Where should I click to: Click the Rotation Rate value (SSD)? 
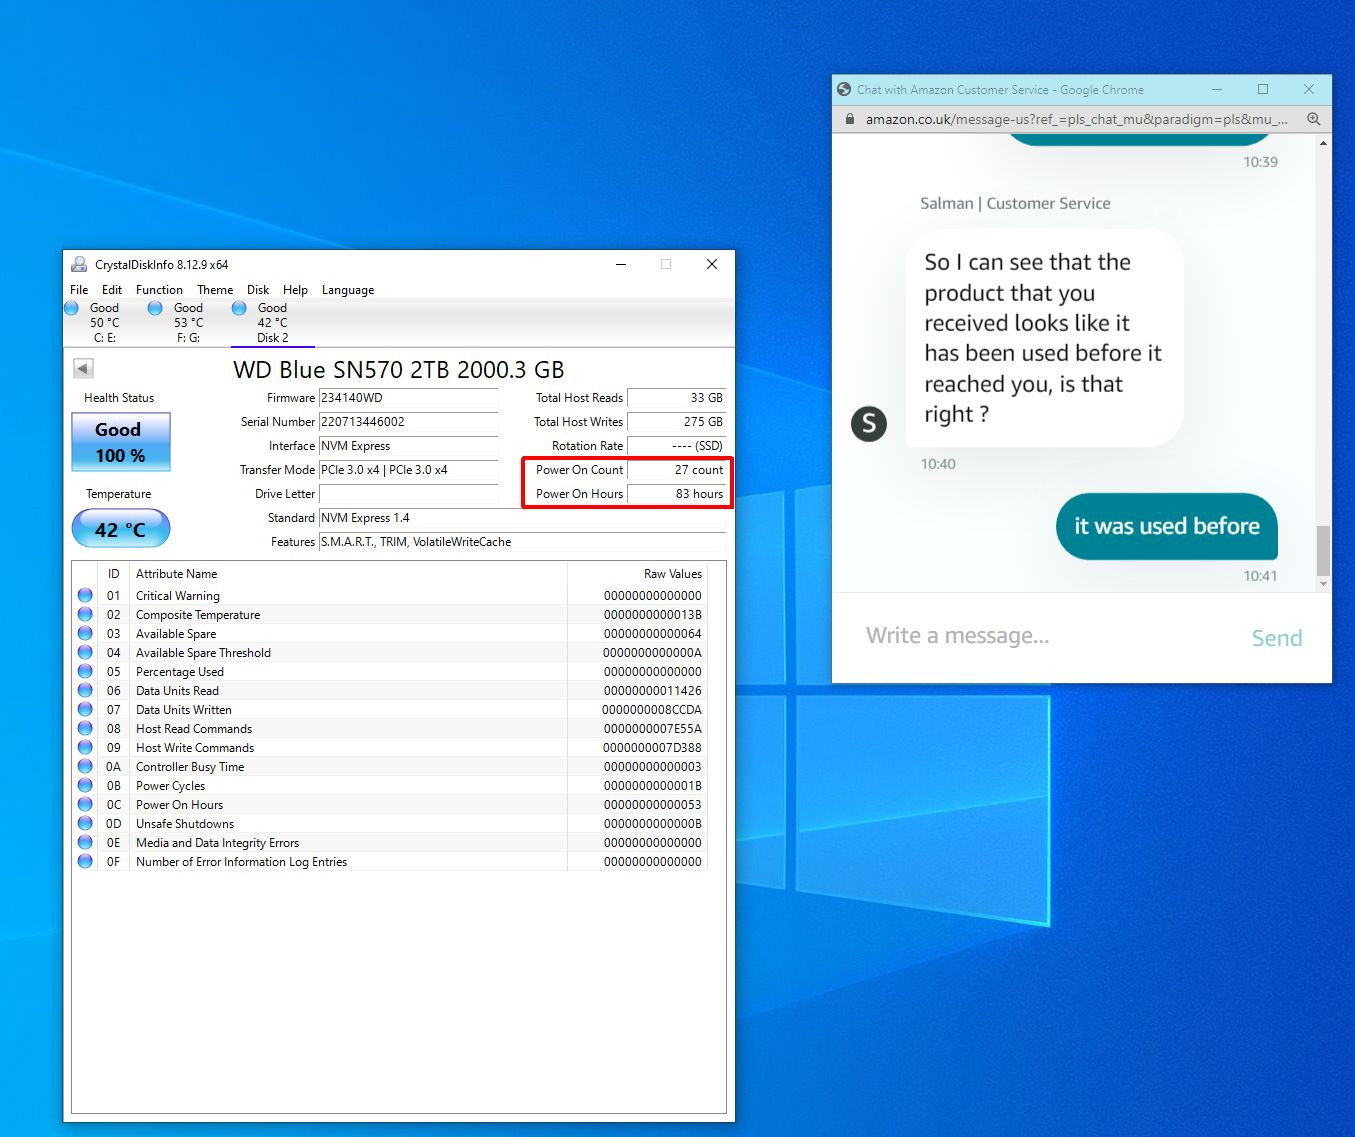(x=677, y=446)
